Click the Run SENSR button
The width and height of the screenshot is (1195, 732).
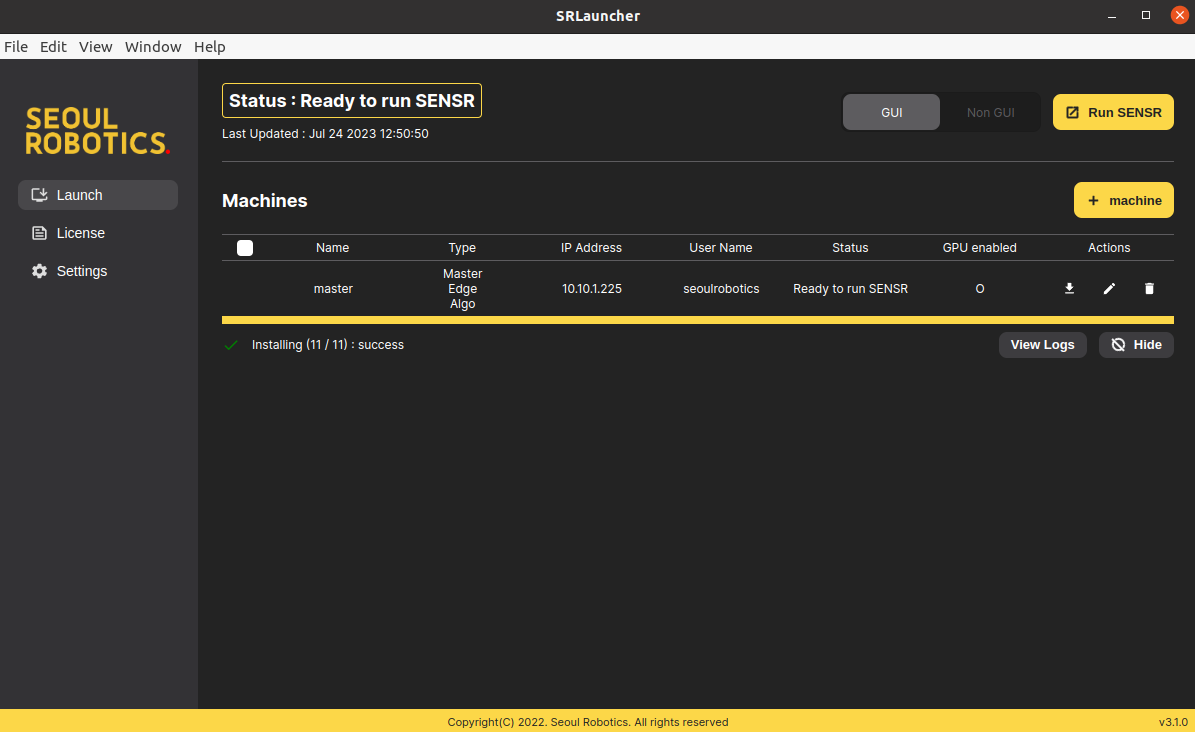click(1113, 112)
